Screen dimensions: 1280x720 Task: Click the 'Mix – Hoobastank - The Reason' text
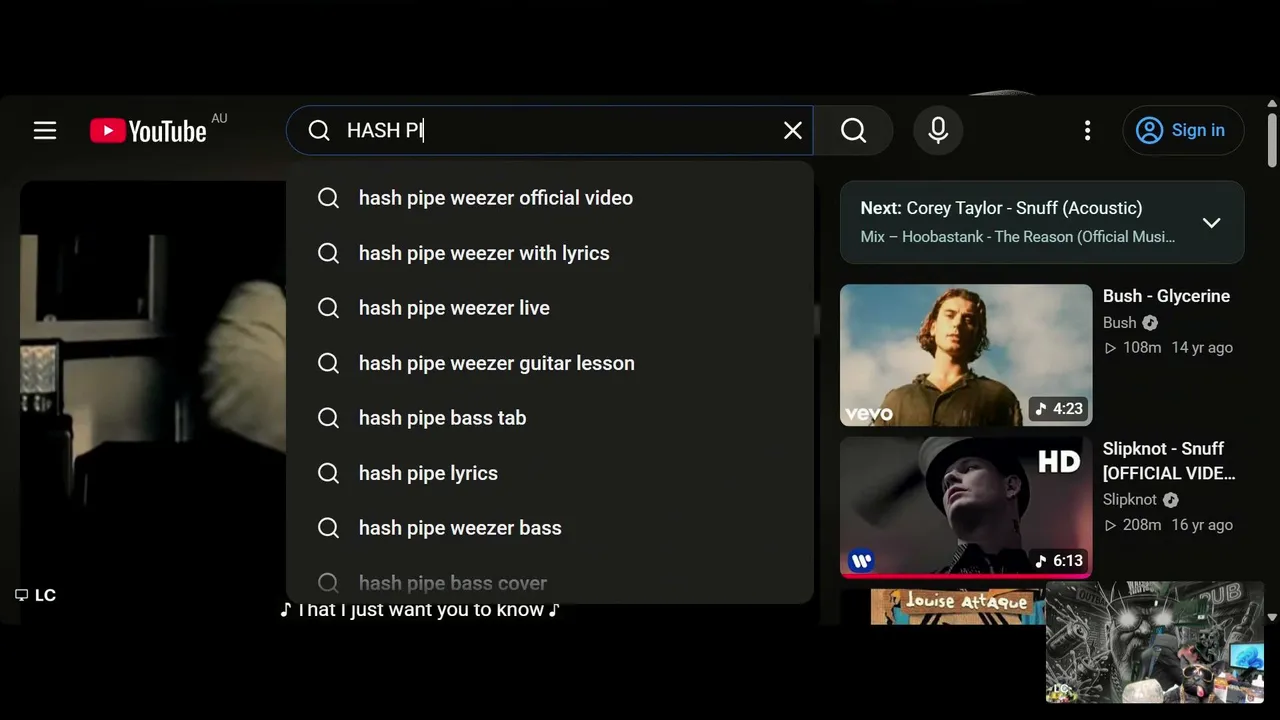[1018, 237]
